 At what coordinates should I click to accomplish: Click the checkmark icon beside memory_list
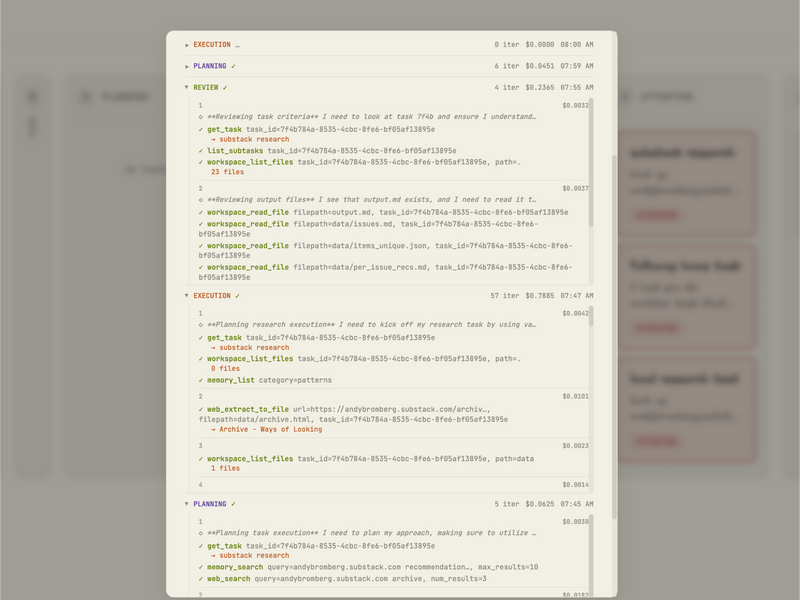click(x=201, y=380)
